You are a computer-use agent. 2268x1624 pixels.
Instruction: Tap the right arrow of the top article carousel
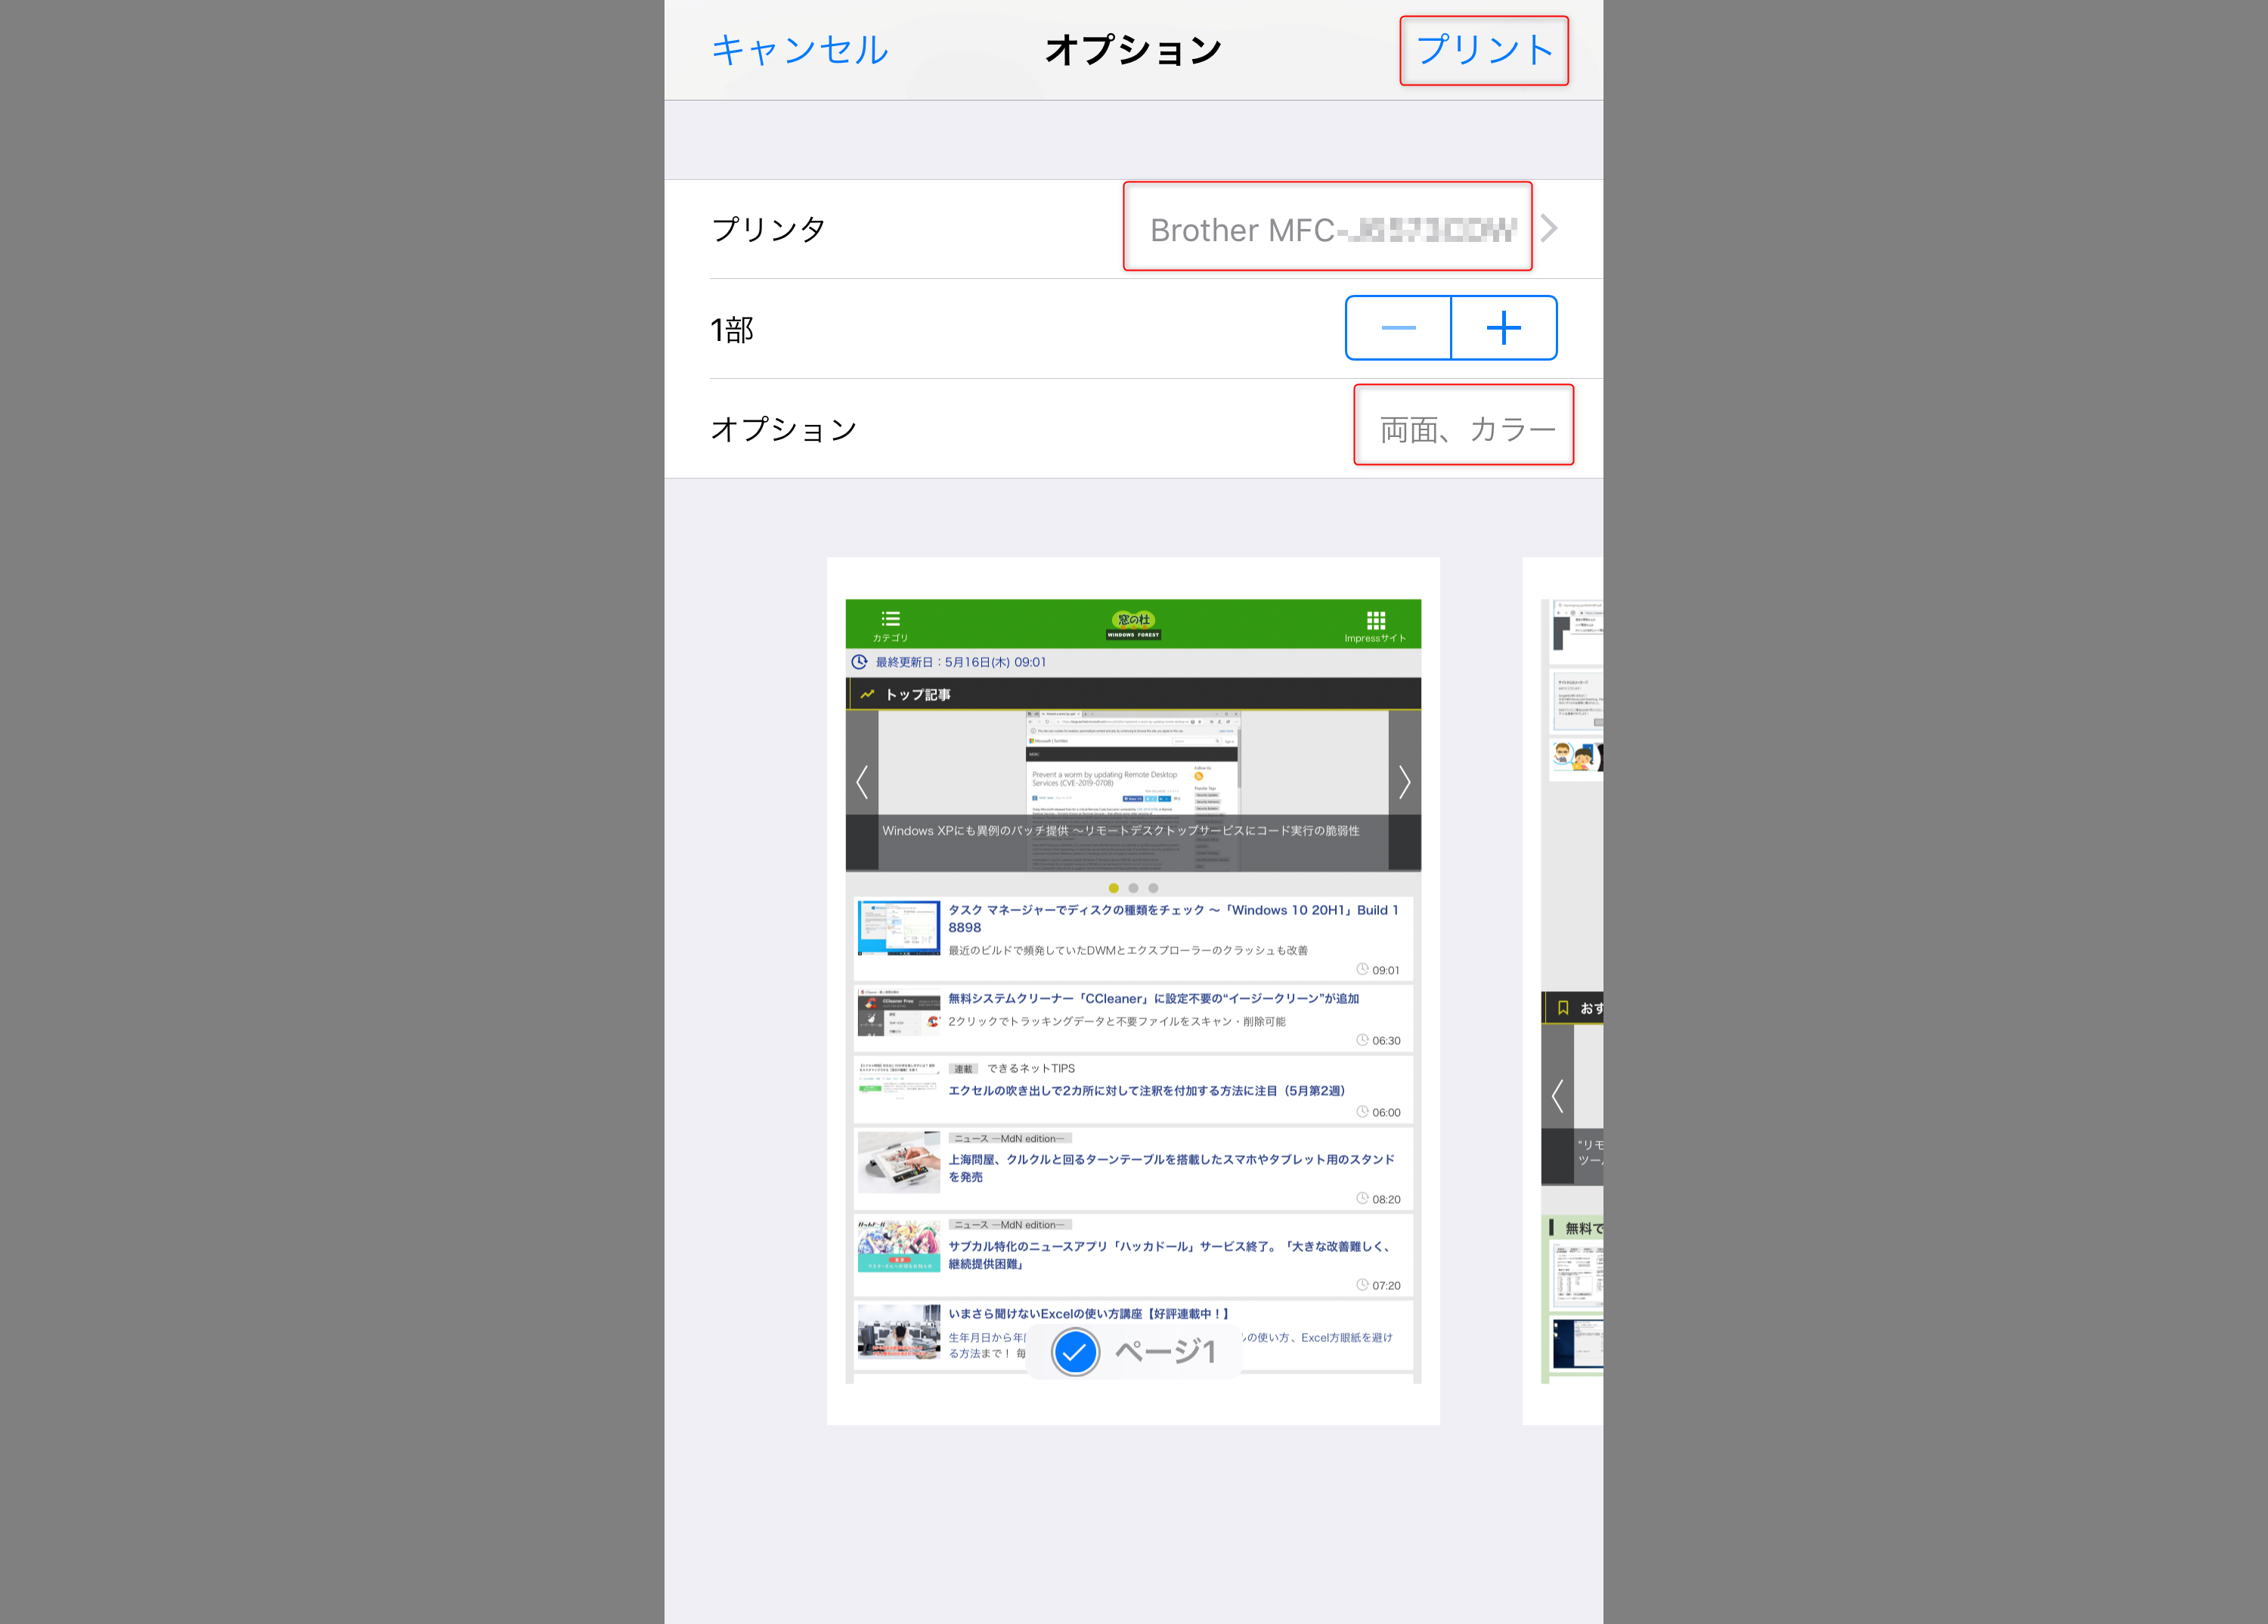pos(1404,783)
